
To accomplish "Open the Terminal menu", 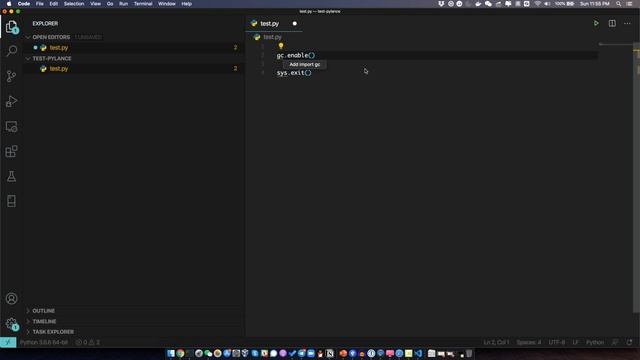I will point(143,4).
